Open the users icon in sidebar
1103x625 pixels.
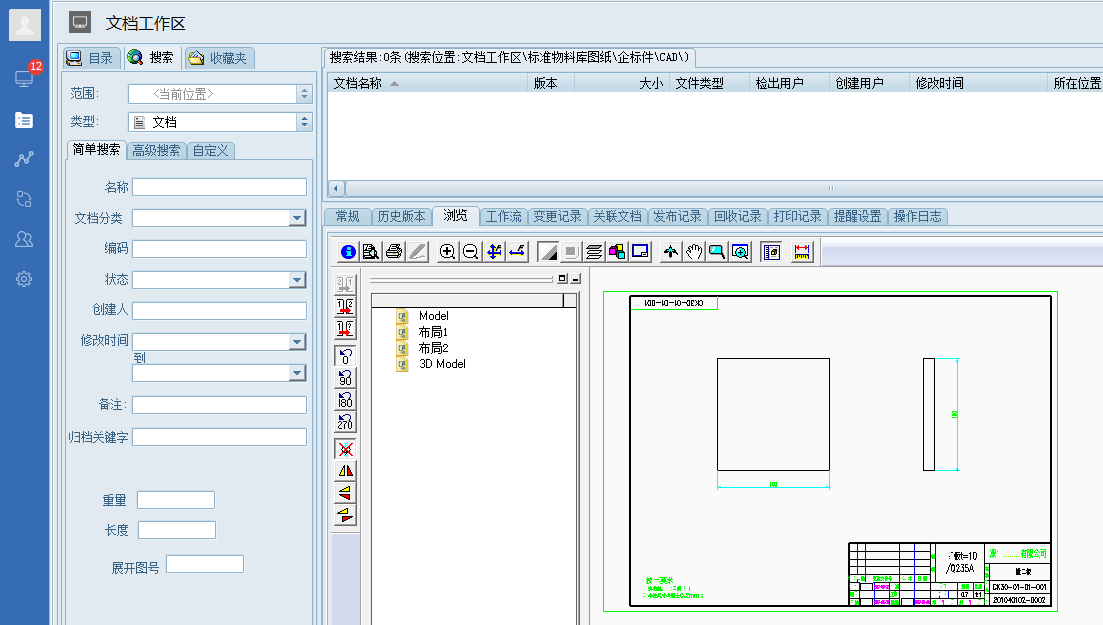(24, 239)
